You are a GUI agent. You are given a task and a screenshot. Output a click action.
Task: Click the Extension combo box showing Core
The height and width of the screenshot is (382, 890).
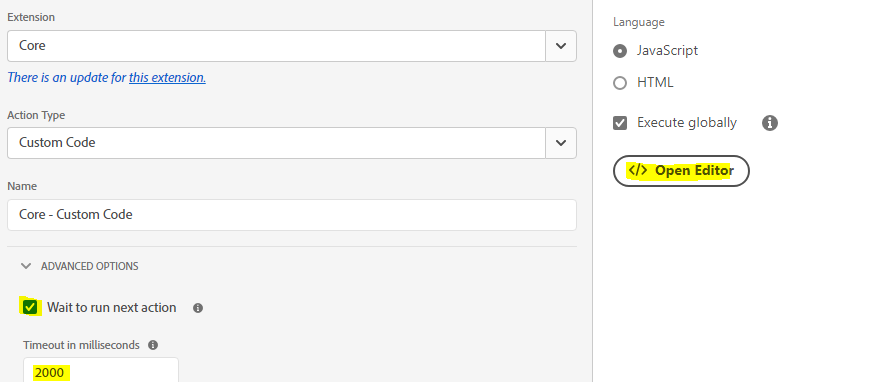click(276, 46)
